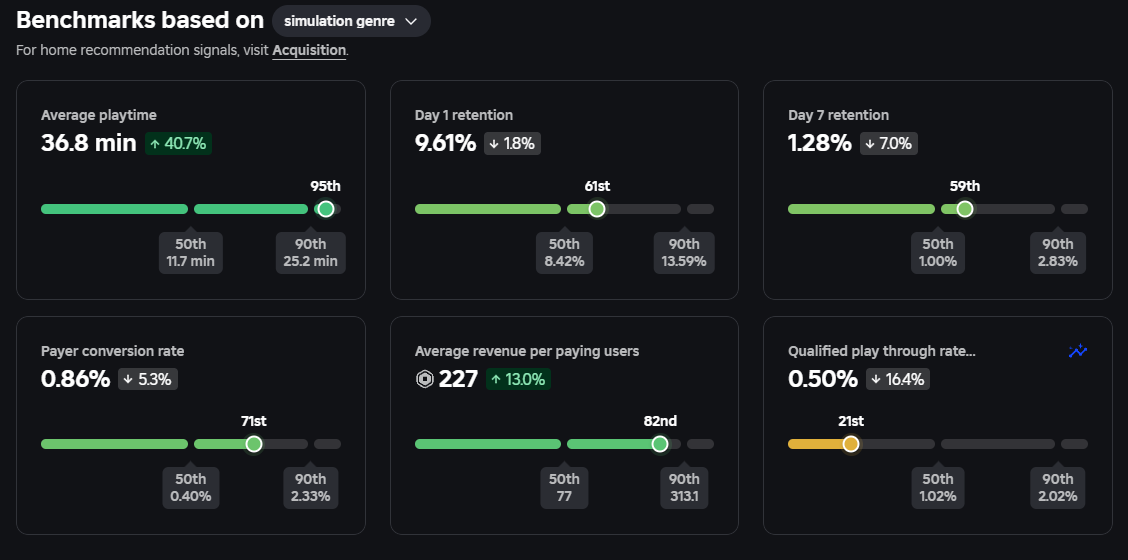Click the blue sparkle trend icon
This screenshot has width=1128, height=560.
1078,351
